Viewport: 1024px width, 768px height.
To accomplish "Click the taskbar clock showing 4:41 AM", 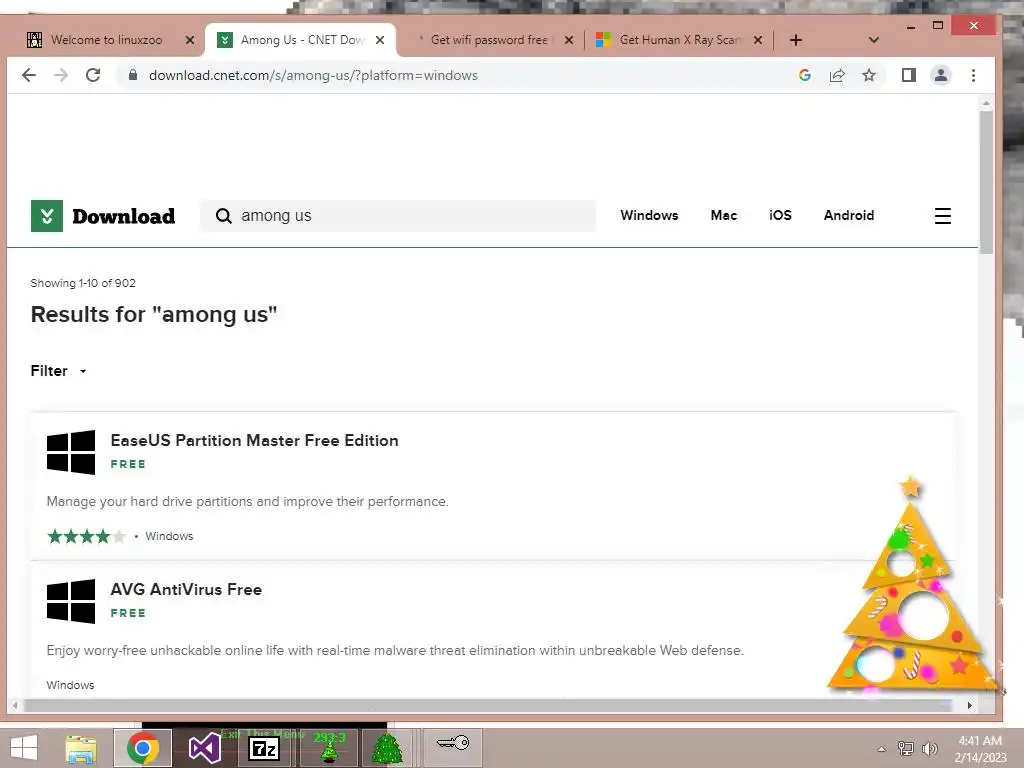I will (980, 749).
